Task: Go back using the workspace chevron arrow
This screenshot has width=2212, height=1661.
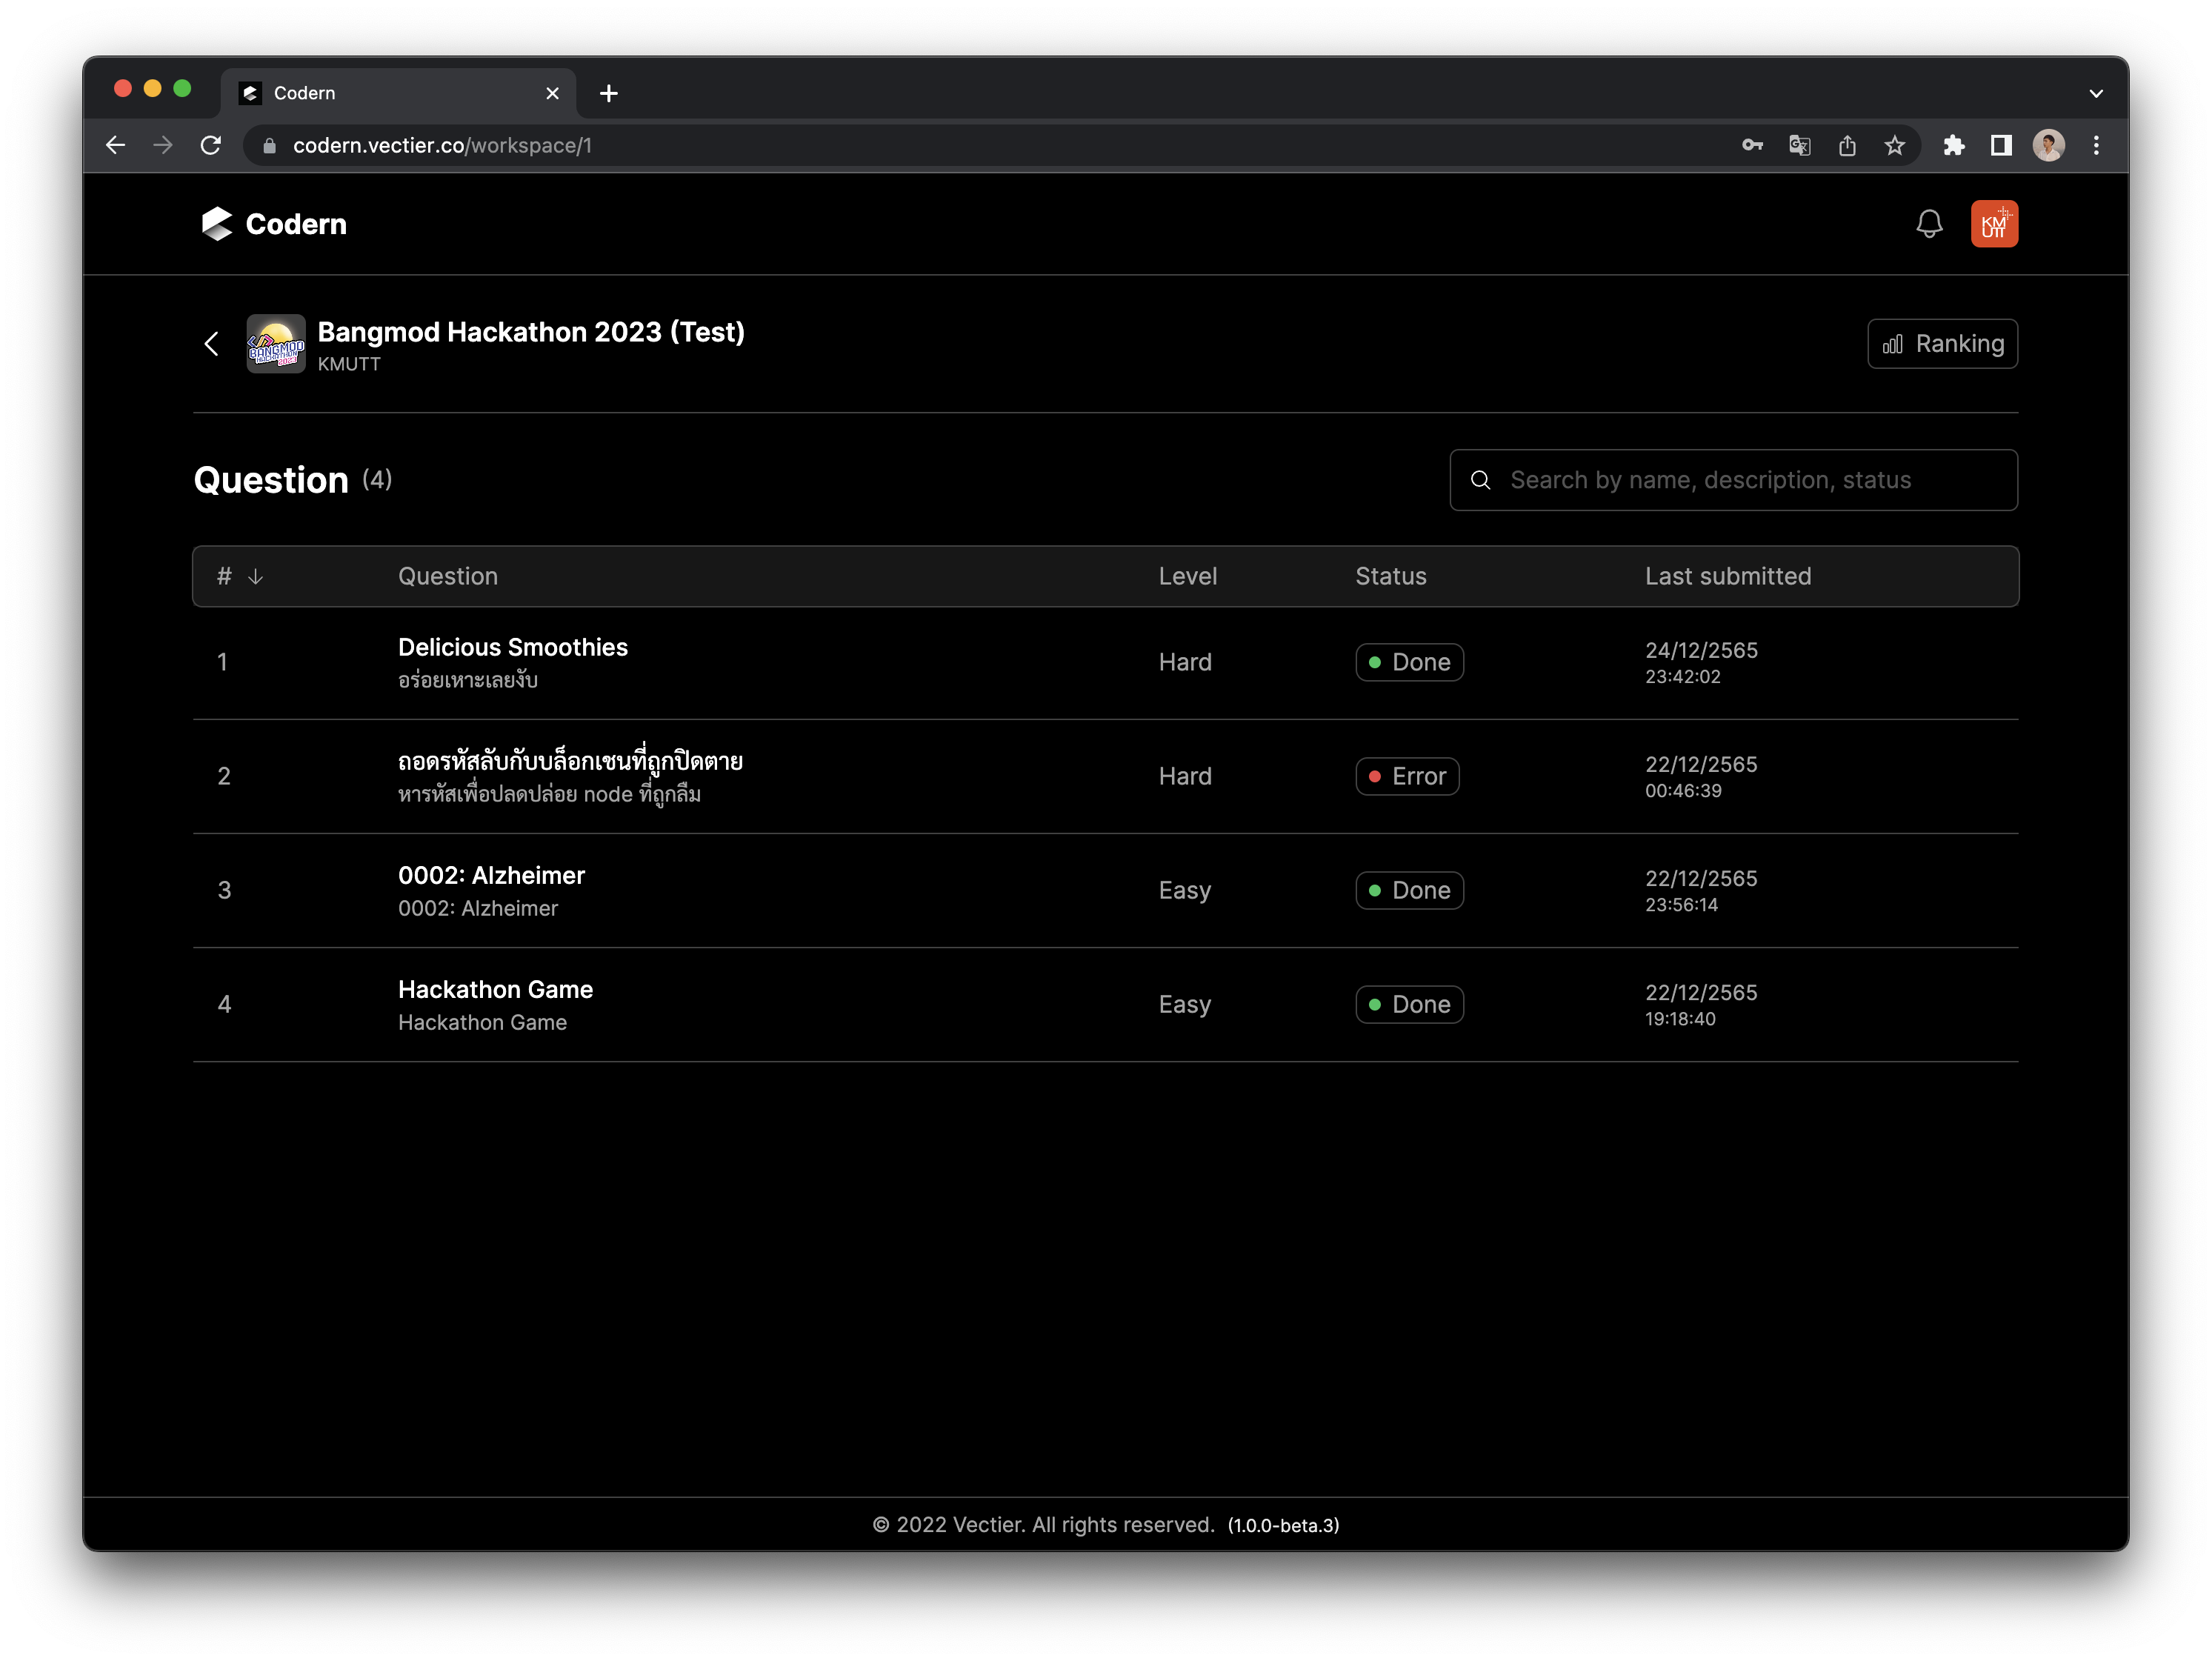Action: [x=212, y=344]
